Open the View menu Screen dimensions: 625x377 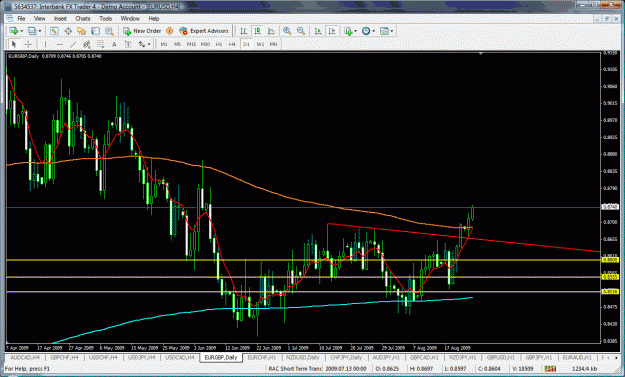[x=39, y=18]
